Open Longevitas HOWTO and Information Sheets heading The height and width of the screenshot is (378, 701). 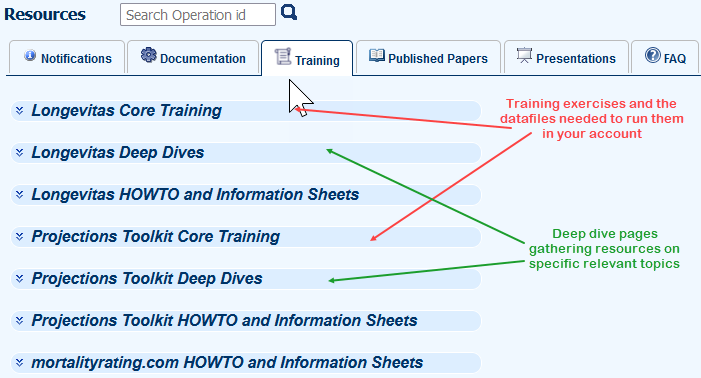click(195, 194)
